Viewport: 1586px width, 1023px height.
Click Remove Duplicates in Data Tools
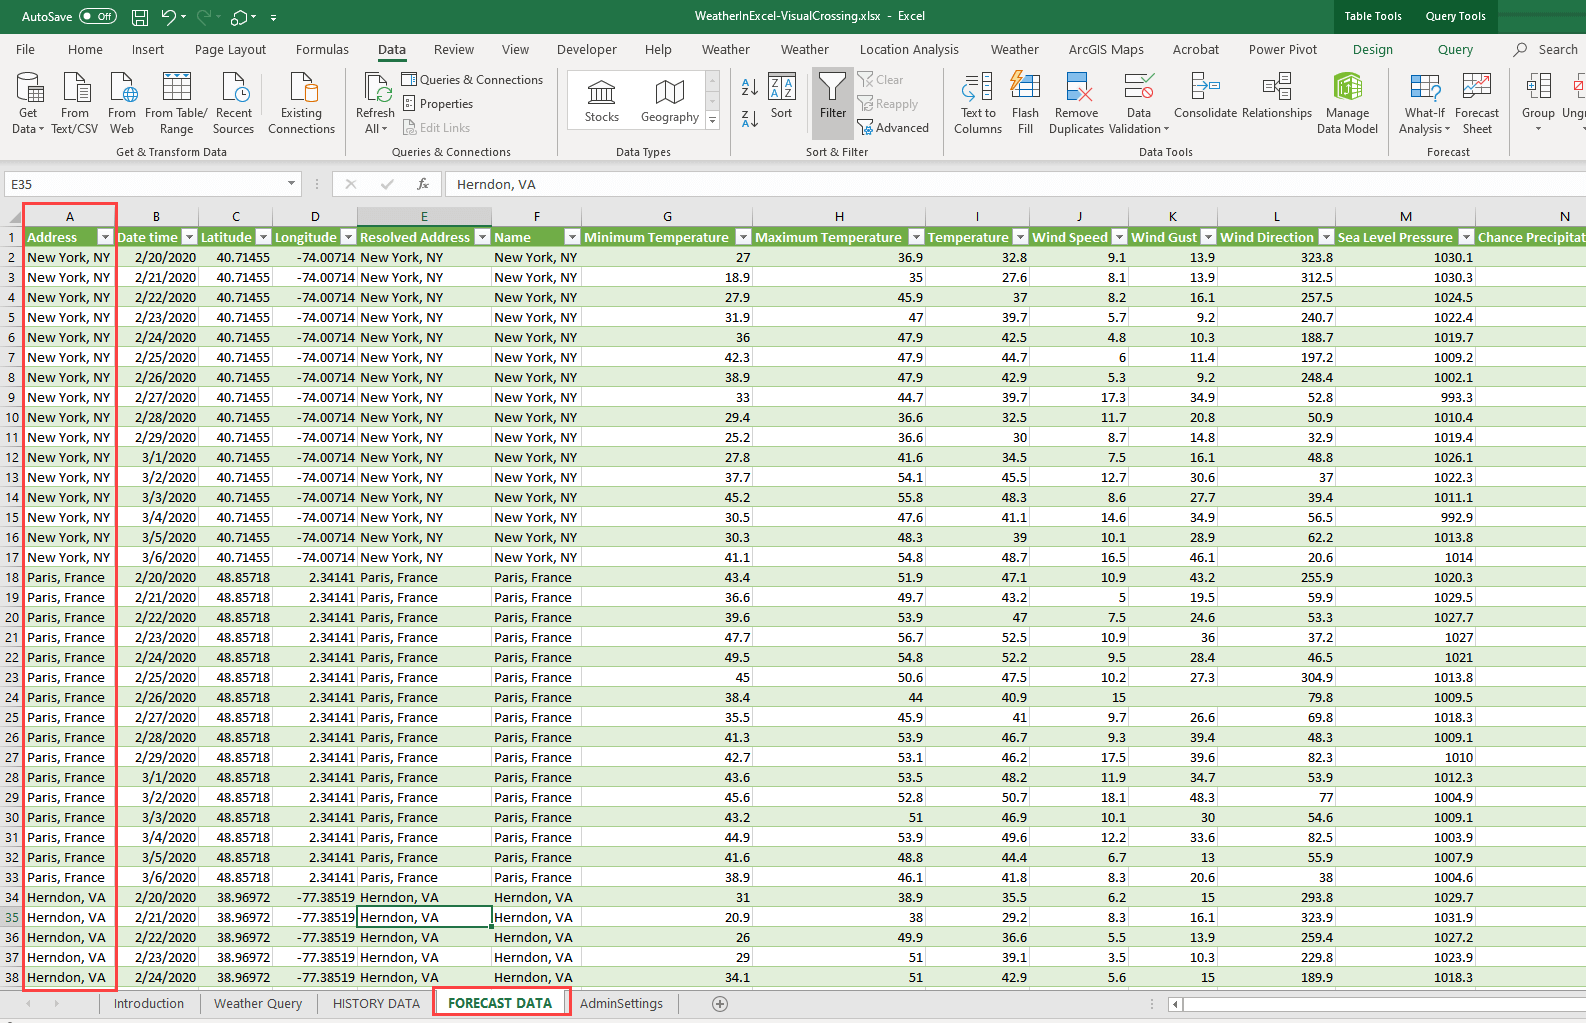tap(1076, 102)
